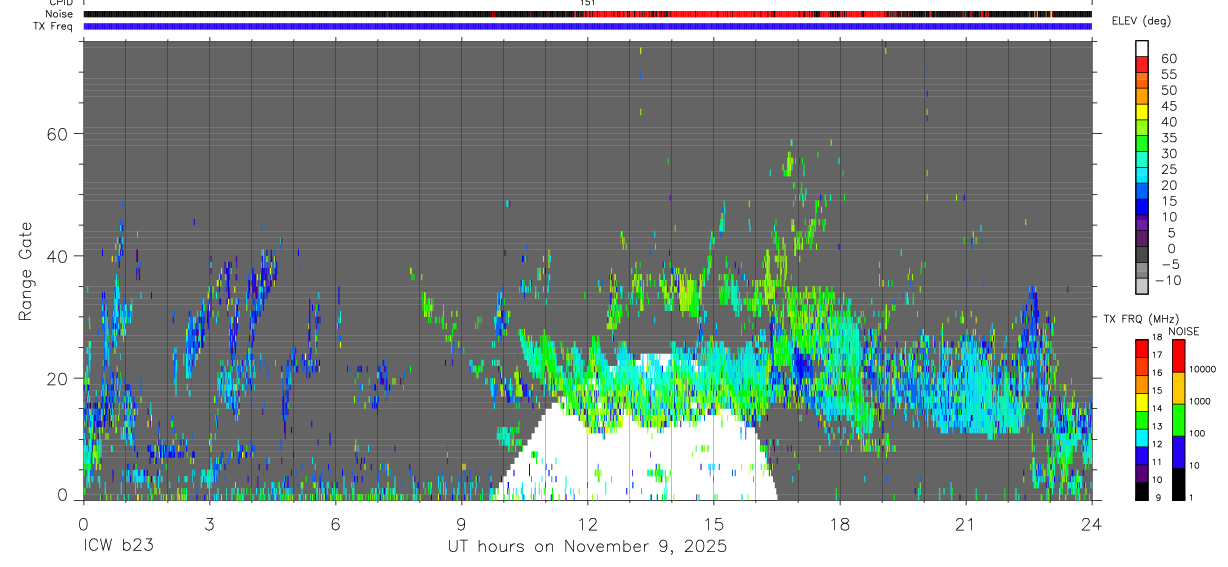
Task: Click x-axis tick label '18' under the plot
Action: (x=839, y=524)
